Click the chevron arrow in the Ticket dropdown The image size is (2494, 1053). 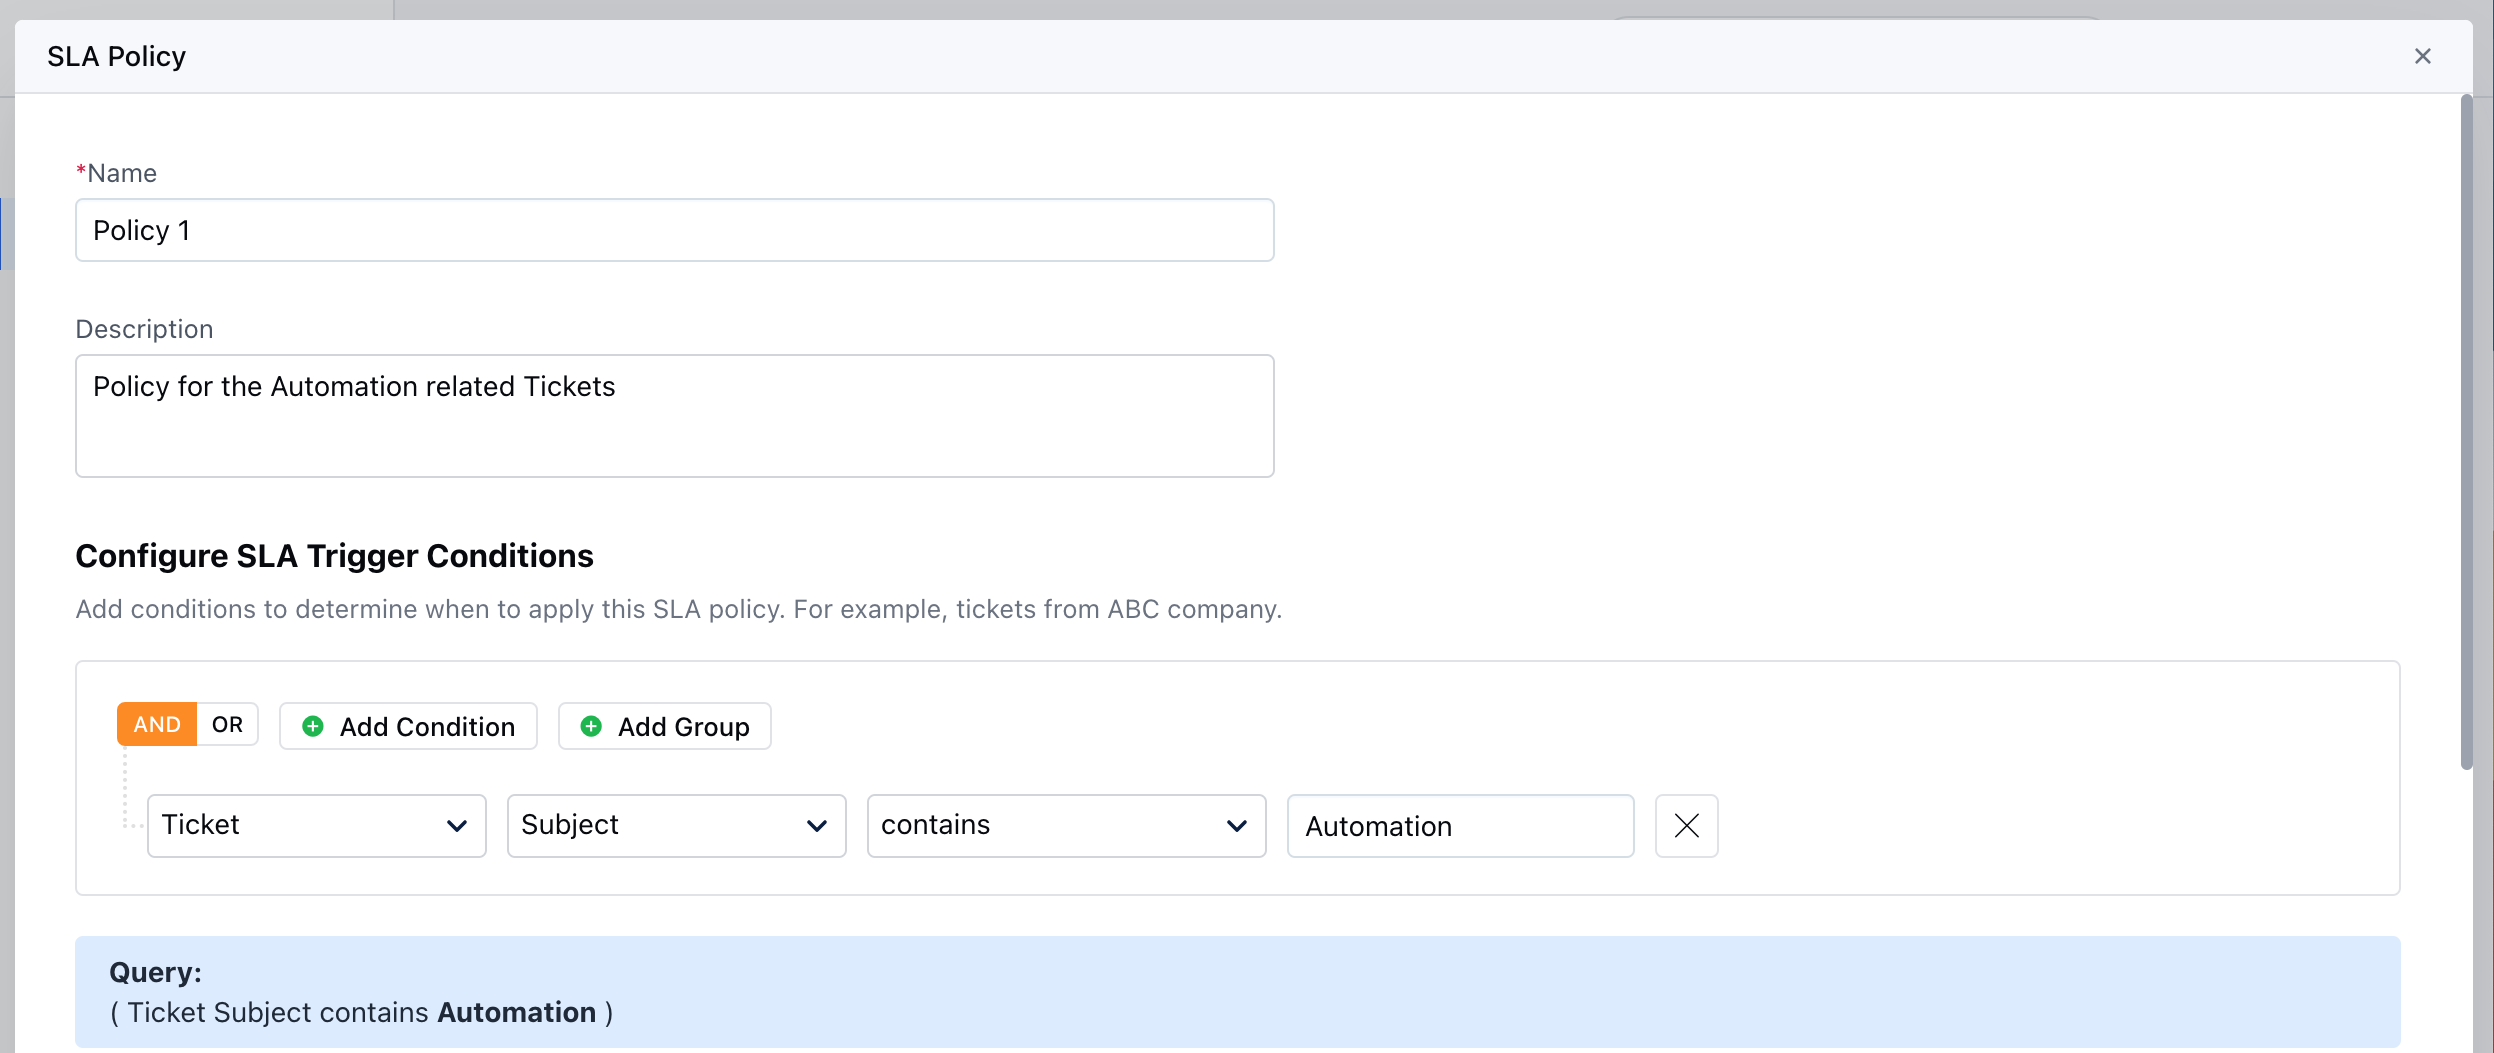457,826
